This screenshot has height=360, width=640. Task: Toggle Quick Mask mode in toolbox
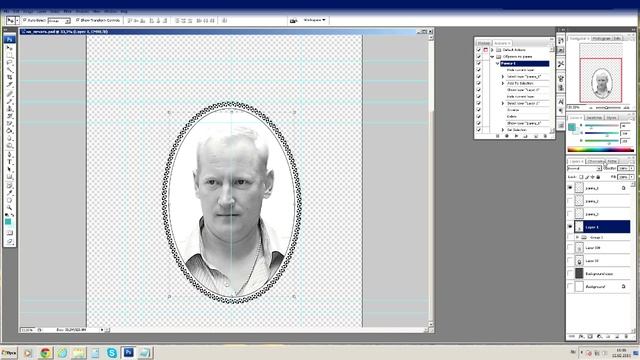(x=10, y=233)
